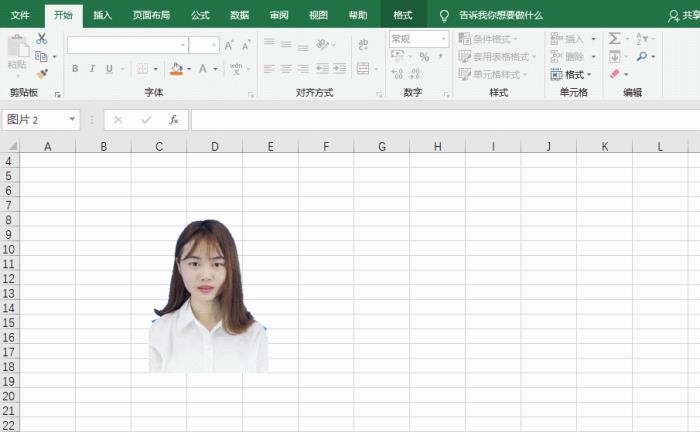The image size is (700, 432).
Task: Click the Copy icon in clipboard group
Action: pyautogui.click(x=42, y=56)
